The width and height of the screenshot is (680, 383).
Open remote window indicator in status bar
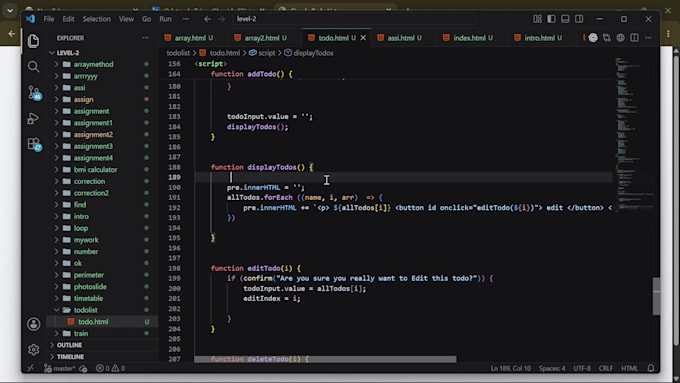[30, 368]
